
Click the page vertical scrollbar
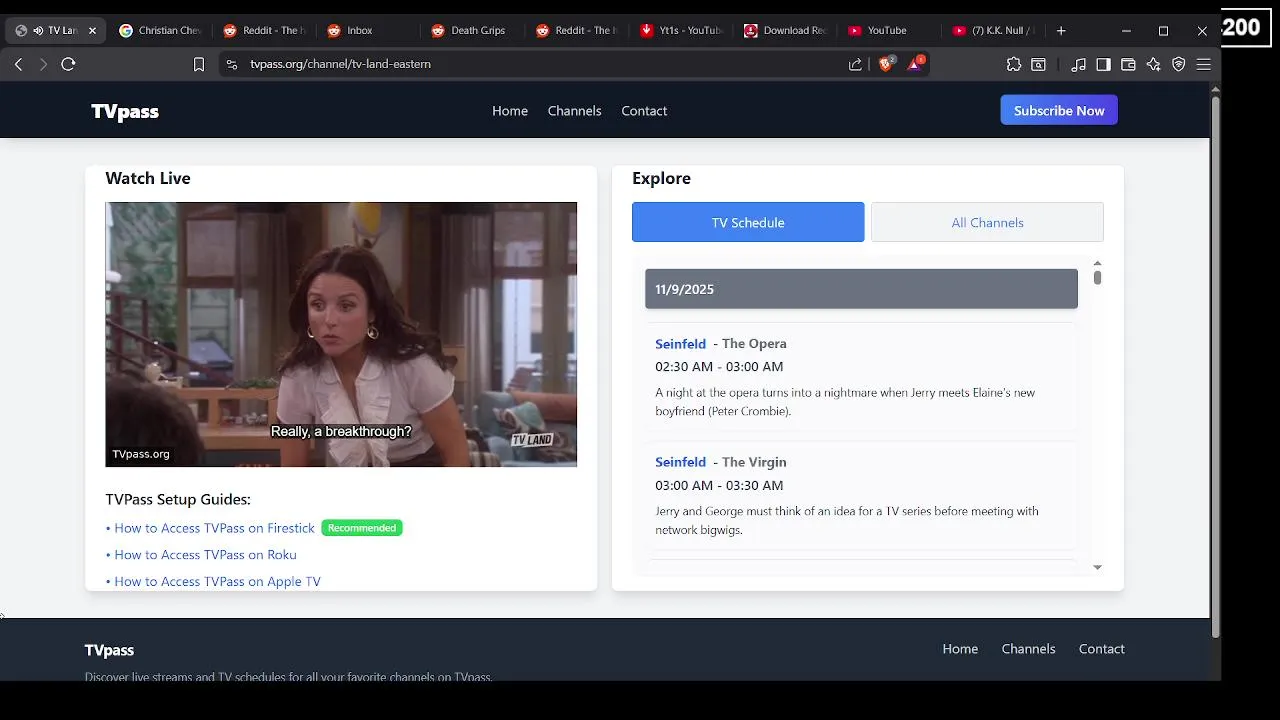[x=1216, y=367]
